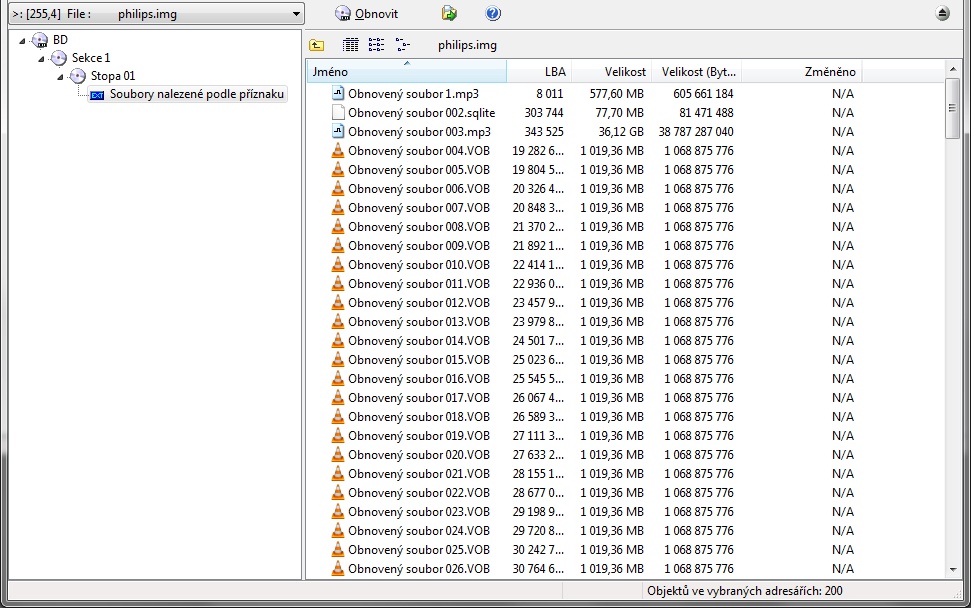
Task: Click status text Objektů ve vybraných adresářích: 200
Action: click(x=744, y=591)
